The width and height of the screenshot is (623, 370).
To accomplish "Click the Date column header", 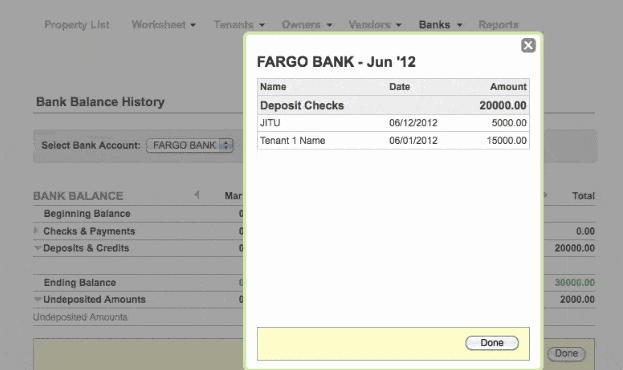I will (399, 87).
